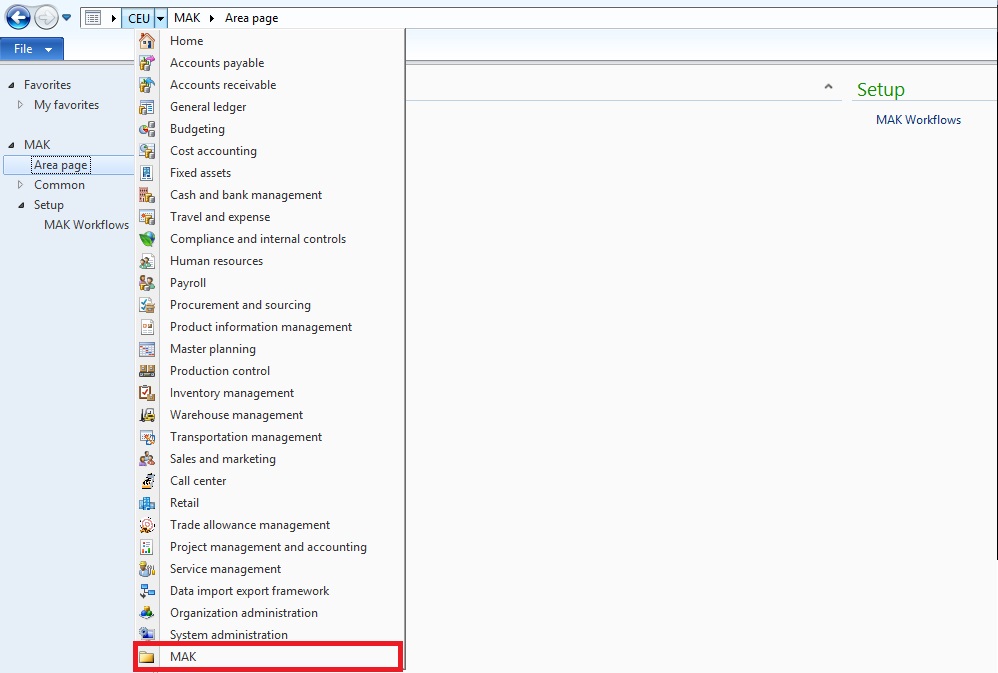Click the Call center headset icon

click(147, 481)
